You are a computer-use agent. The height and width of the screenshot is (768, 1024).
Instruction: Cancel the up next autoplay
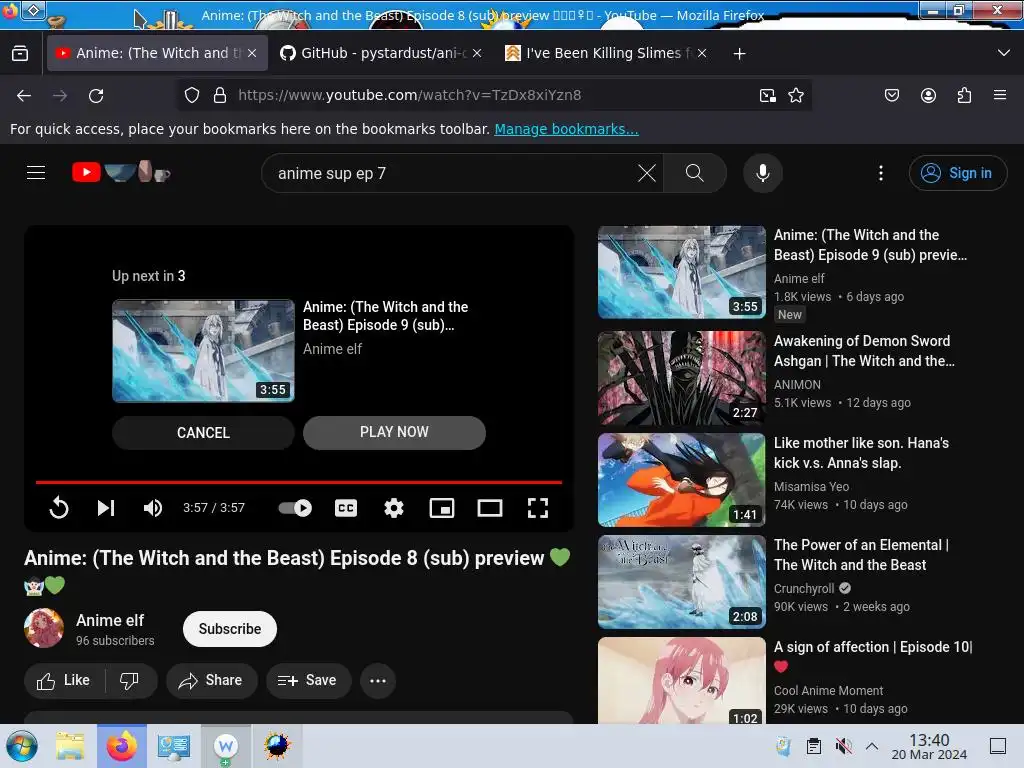pyautogui.click(x=203, y=432)
